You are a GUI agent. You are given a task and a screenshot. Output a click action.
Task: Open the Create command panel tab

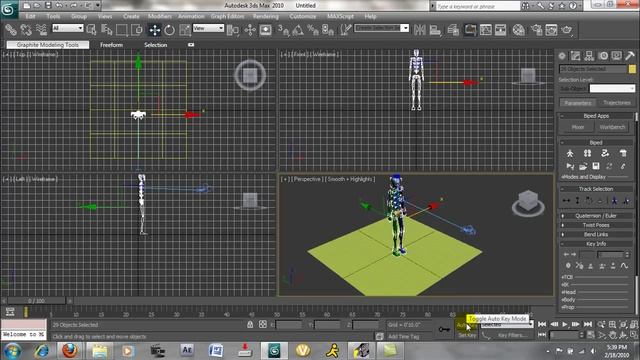562,56
